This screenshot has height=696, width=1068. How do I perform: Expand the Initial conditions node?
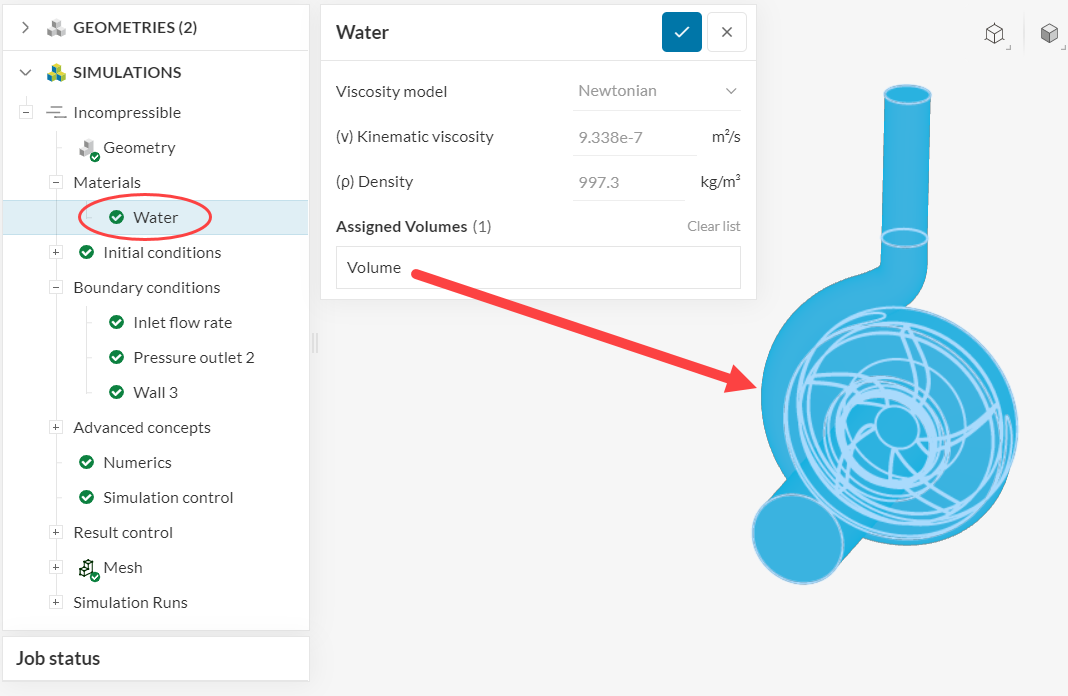click(x=56, y=253)
